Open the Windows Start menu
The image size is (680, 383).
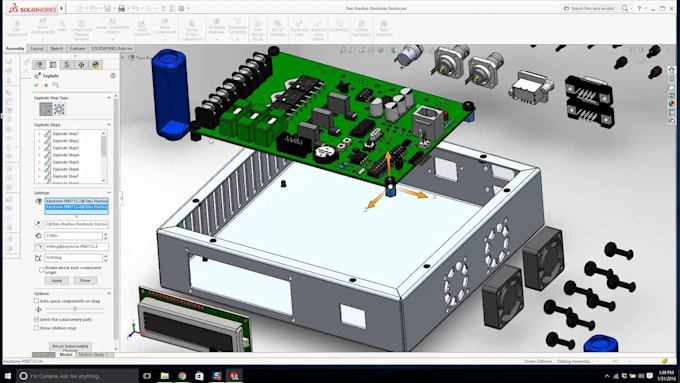point(8,376)
